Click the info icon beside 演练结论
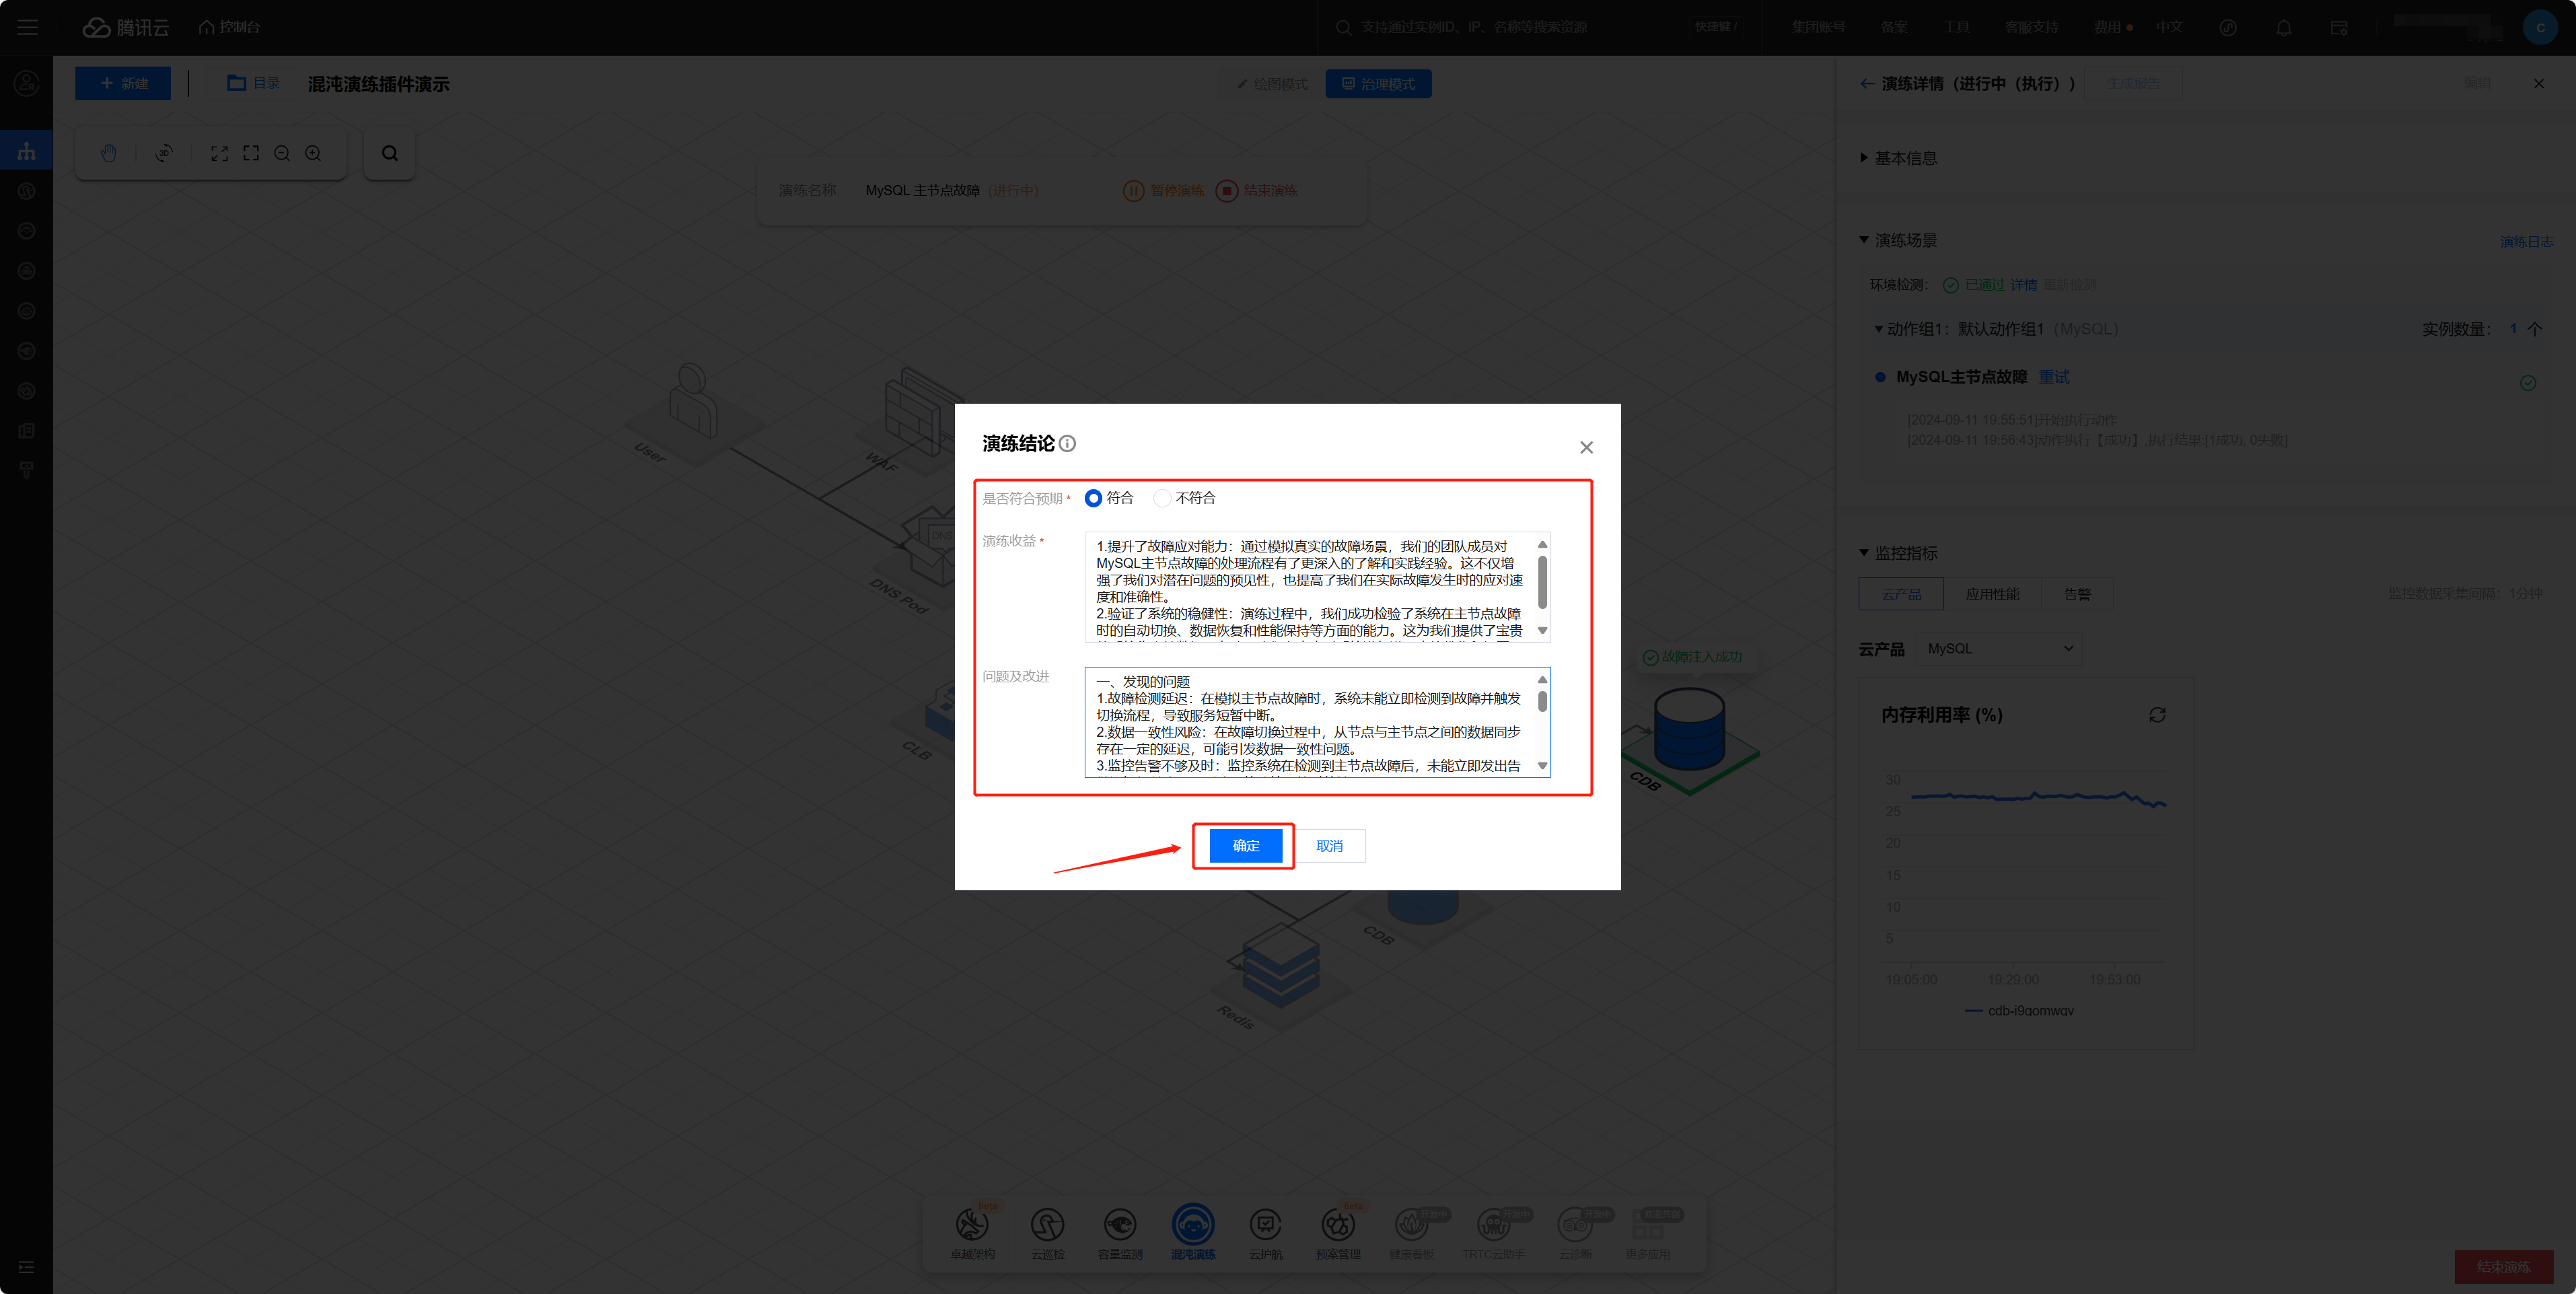 (1068, 443)
